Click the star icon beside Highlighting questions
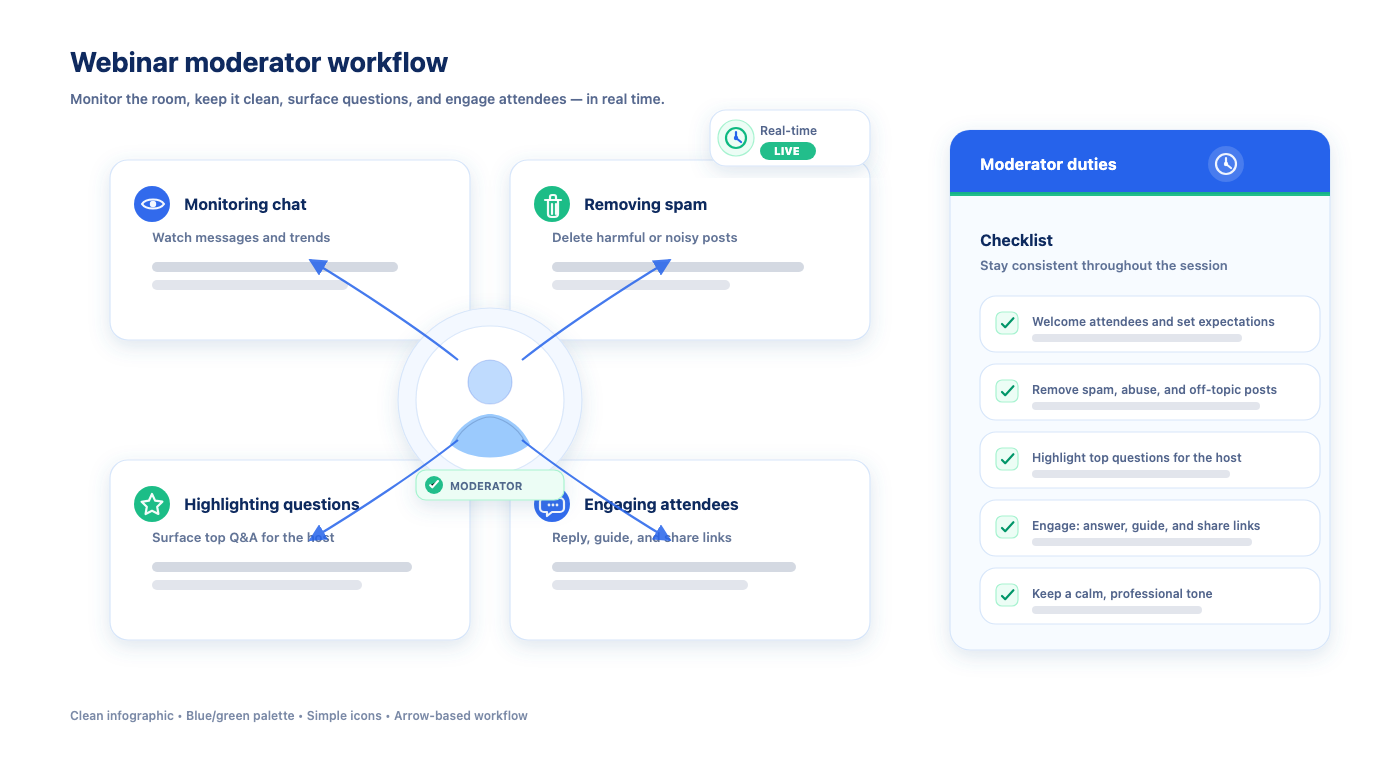Screen dimensions: 1400x760 click(152, 504)
